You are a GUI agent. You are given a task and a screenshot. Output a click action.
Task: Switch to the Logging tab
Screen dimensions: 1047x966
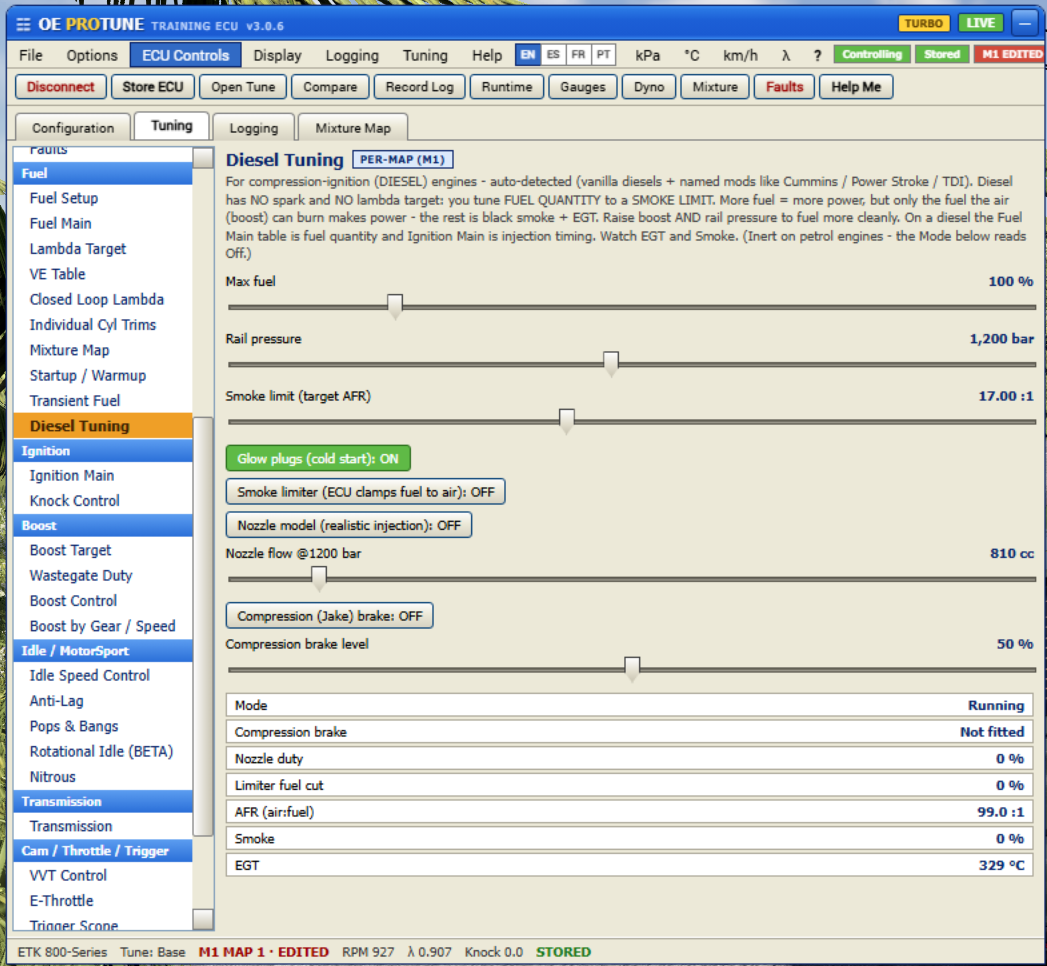pyautogui.click(x=254, y=128)
